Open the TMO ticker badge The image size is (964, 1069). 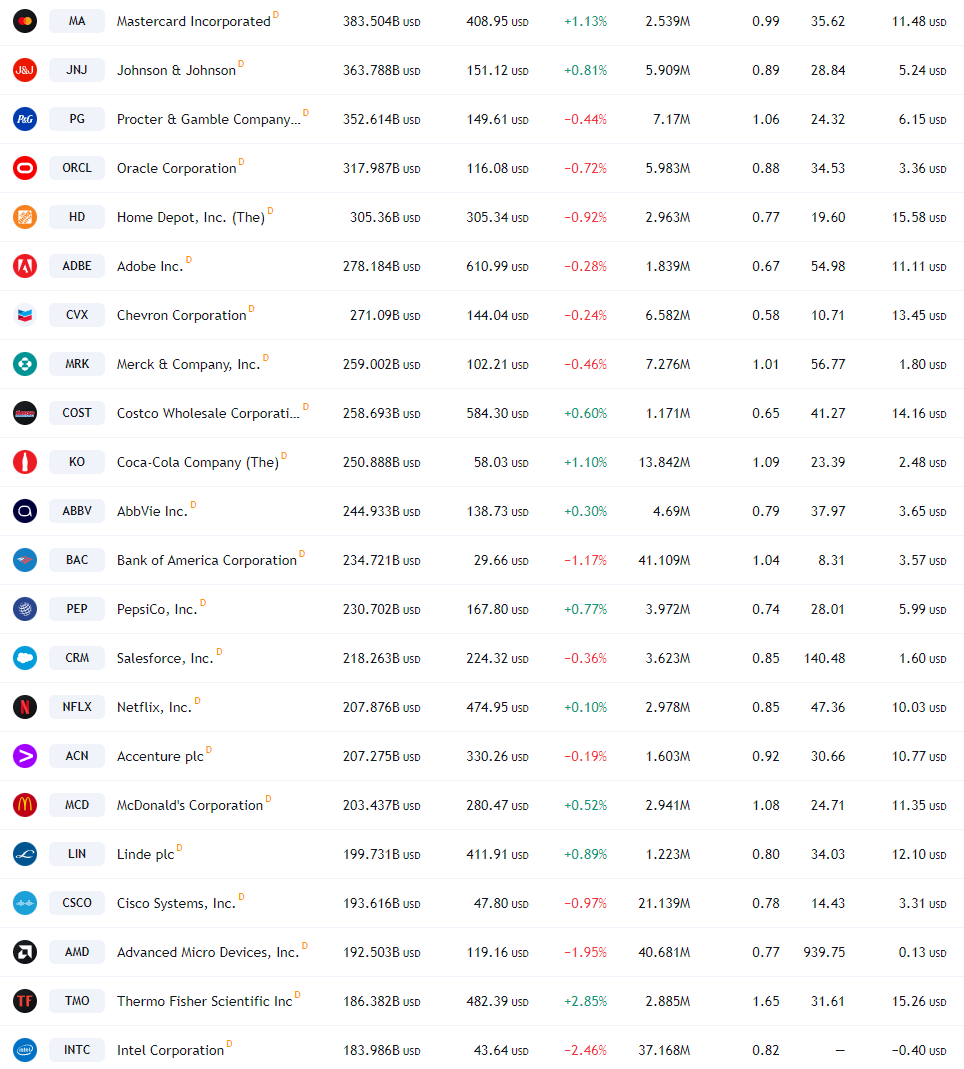click(x=77, y=1001)
